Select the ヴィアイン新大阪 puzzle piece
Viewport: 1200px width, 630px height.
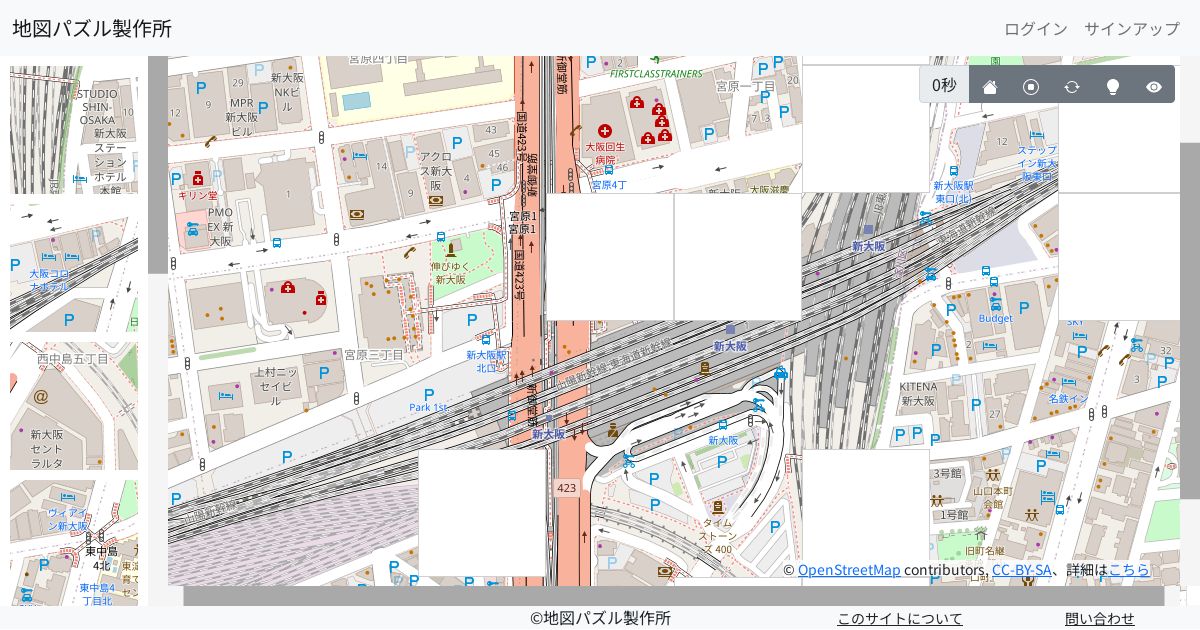74,542
